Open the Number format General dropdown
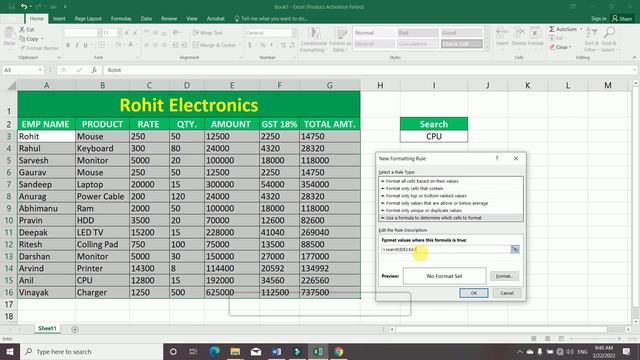 click(x=294, y=33)
